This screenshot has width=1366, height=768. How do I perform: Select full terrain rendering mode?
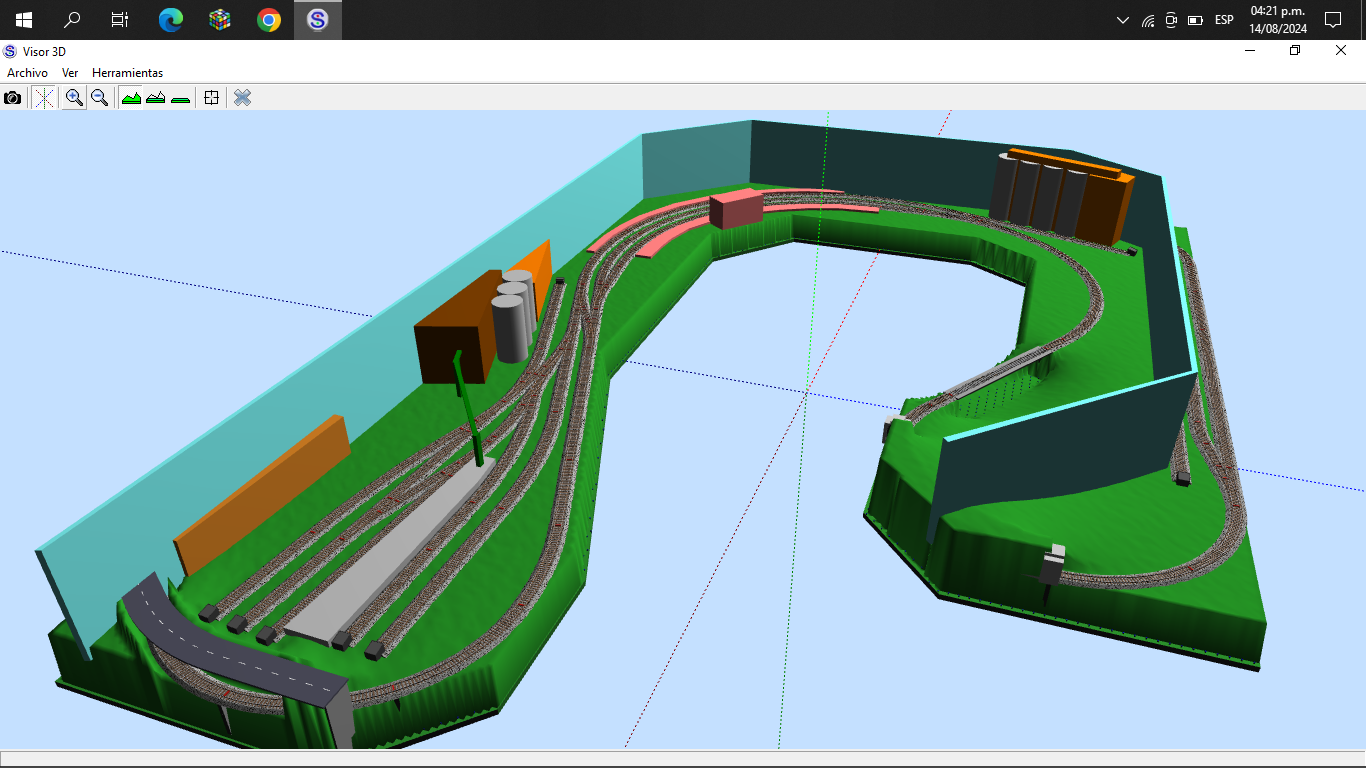click(x=131, y=97)
